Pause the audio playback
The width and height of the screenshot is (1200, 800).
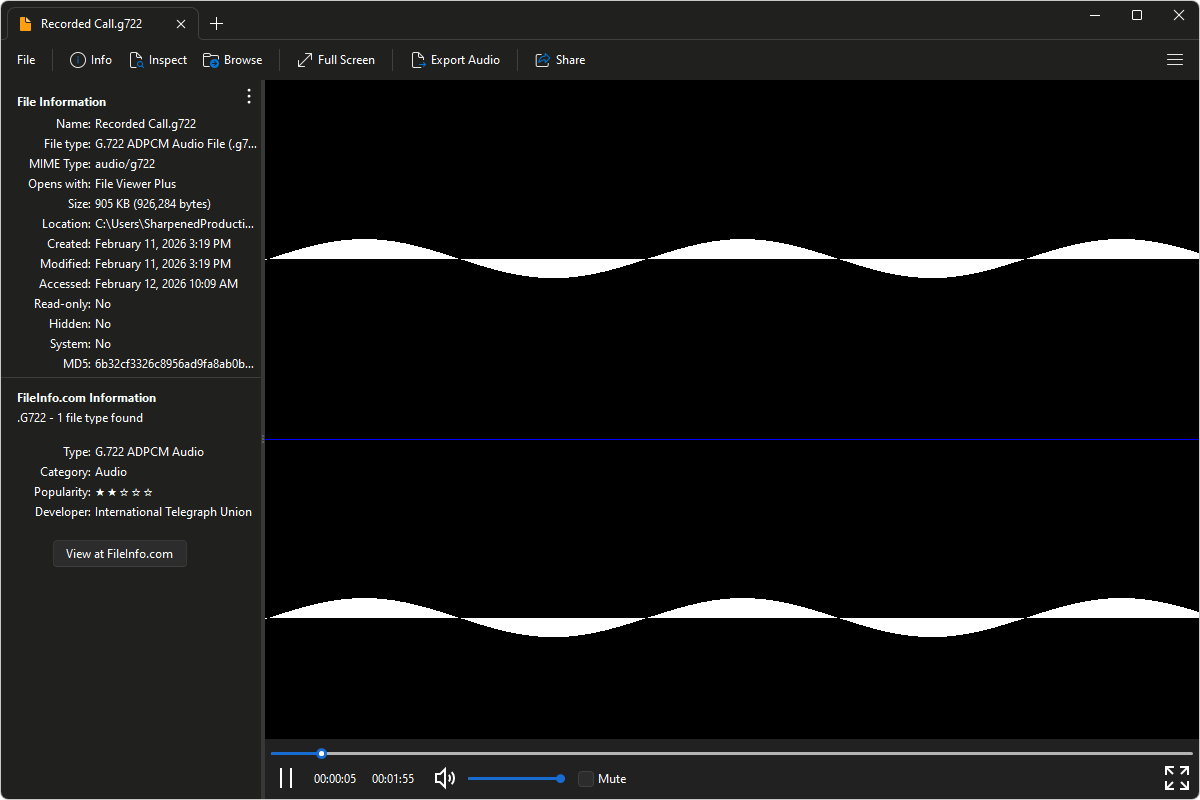(286, 778)
